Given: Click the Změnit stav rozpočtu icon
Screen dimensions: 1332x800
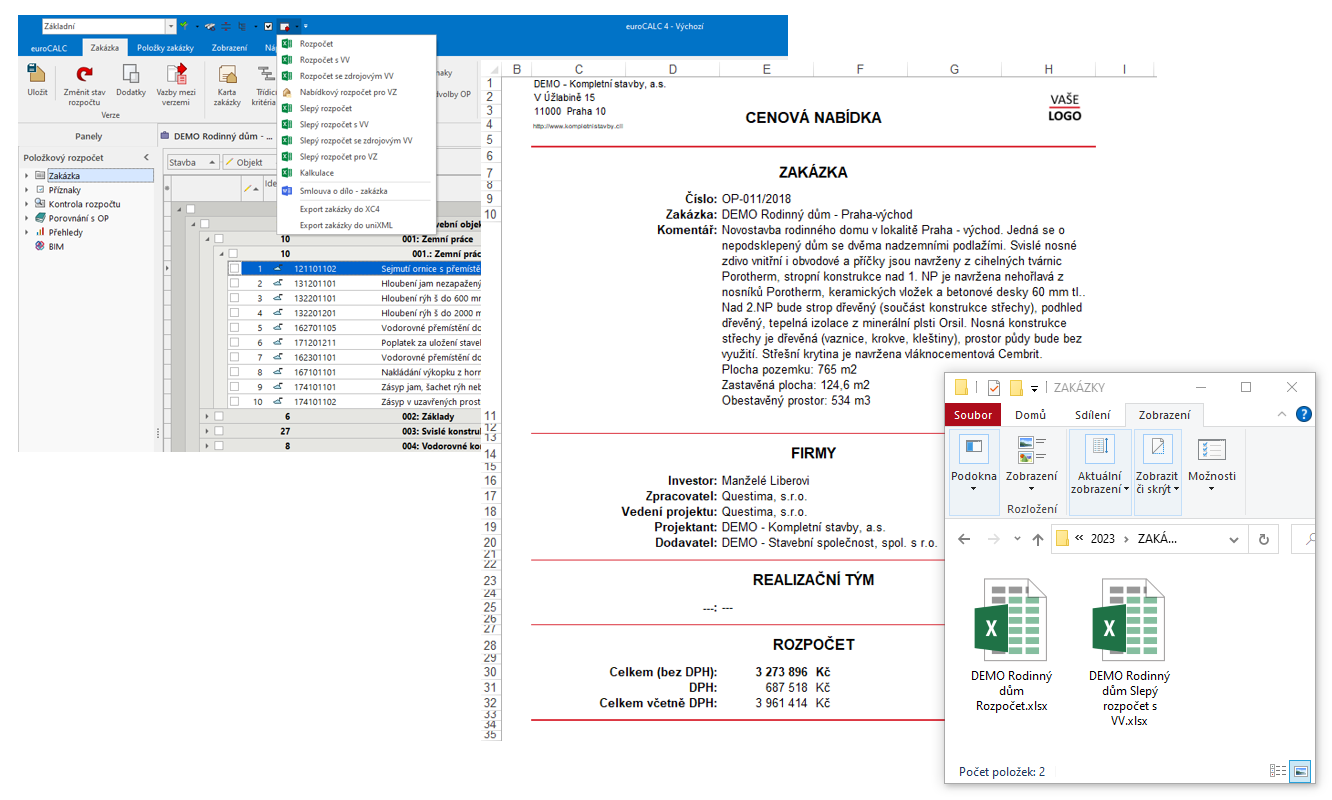Looking at the screenshot, I should pos(85,74).
